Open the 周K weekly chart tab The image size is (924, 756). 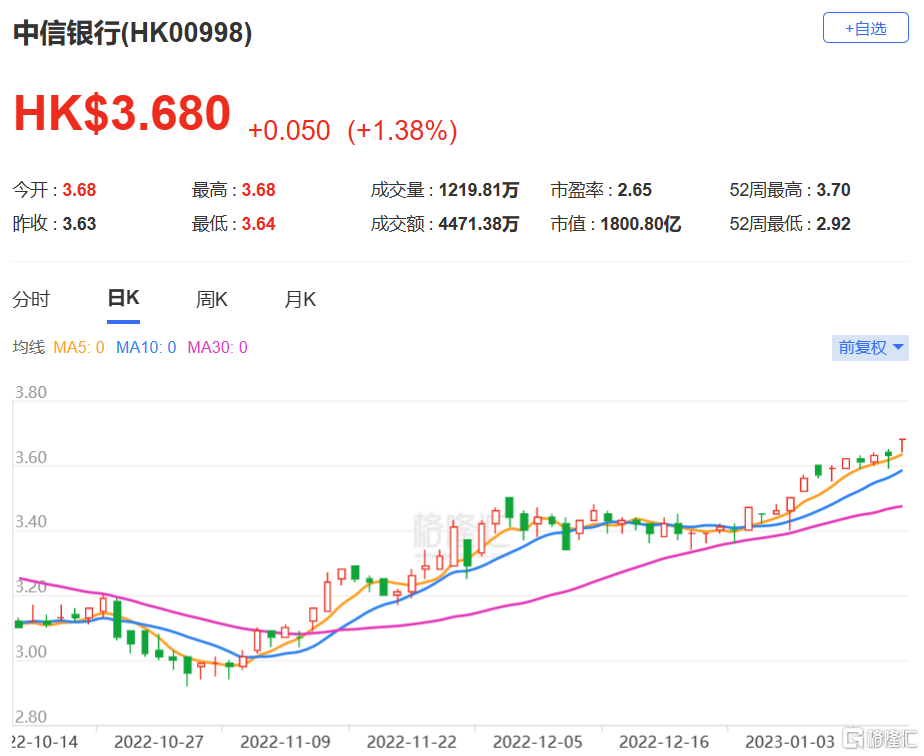point(212,299)
